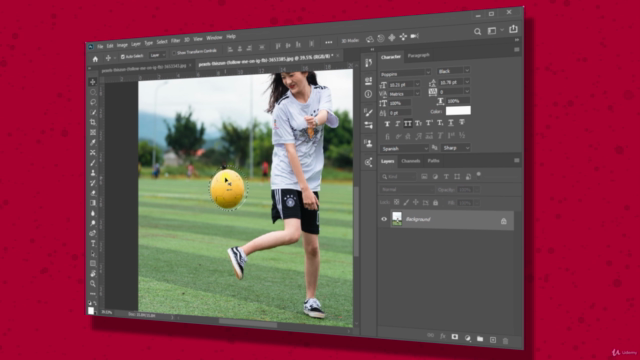This screenshot has height=360, width=640.
Task: Open the Sharp anti-aliasing dropdown
Action: pos(456,147)
